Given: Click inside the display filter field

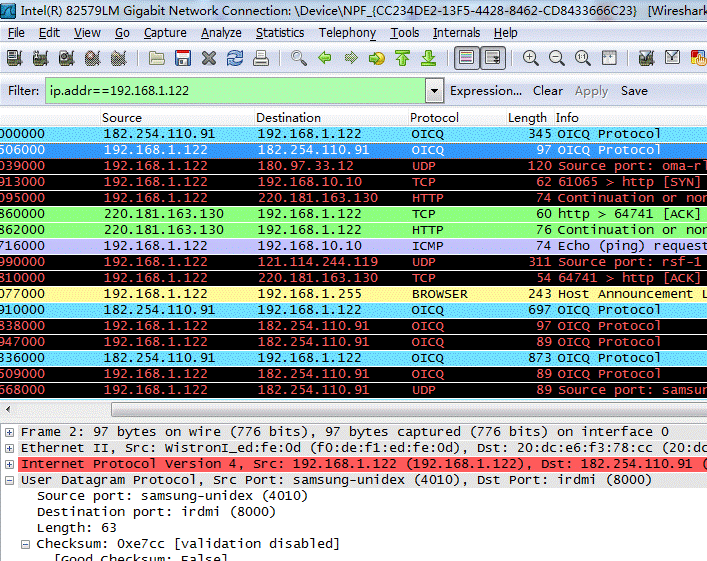Looking at the screenshot, I should pos(235,91).
